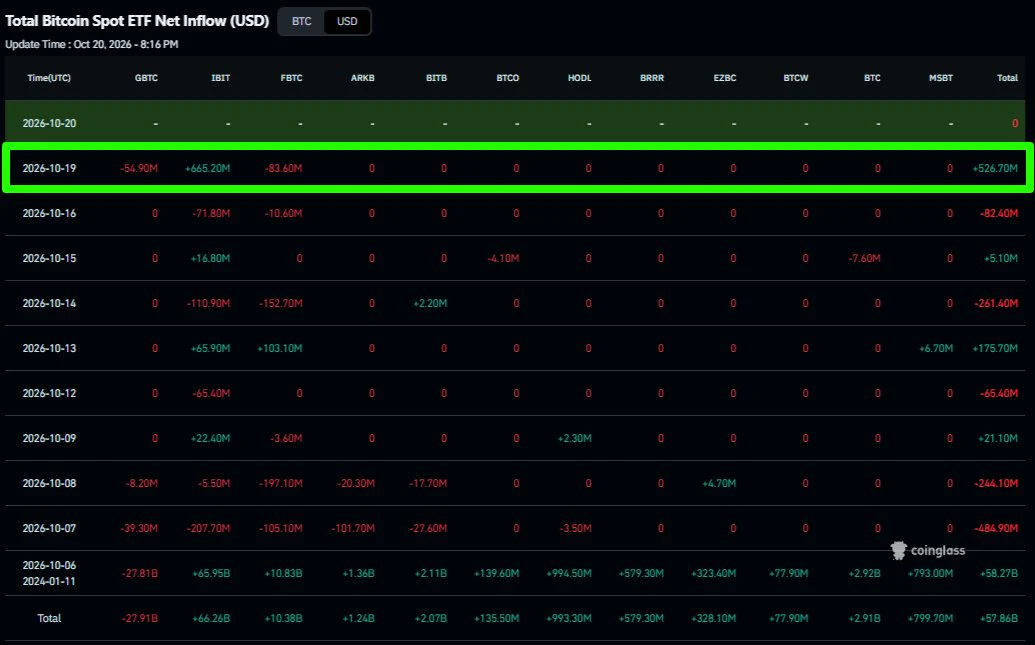
Task: Click the -261.40M total value
Action: pos(996,303)
